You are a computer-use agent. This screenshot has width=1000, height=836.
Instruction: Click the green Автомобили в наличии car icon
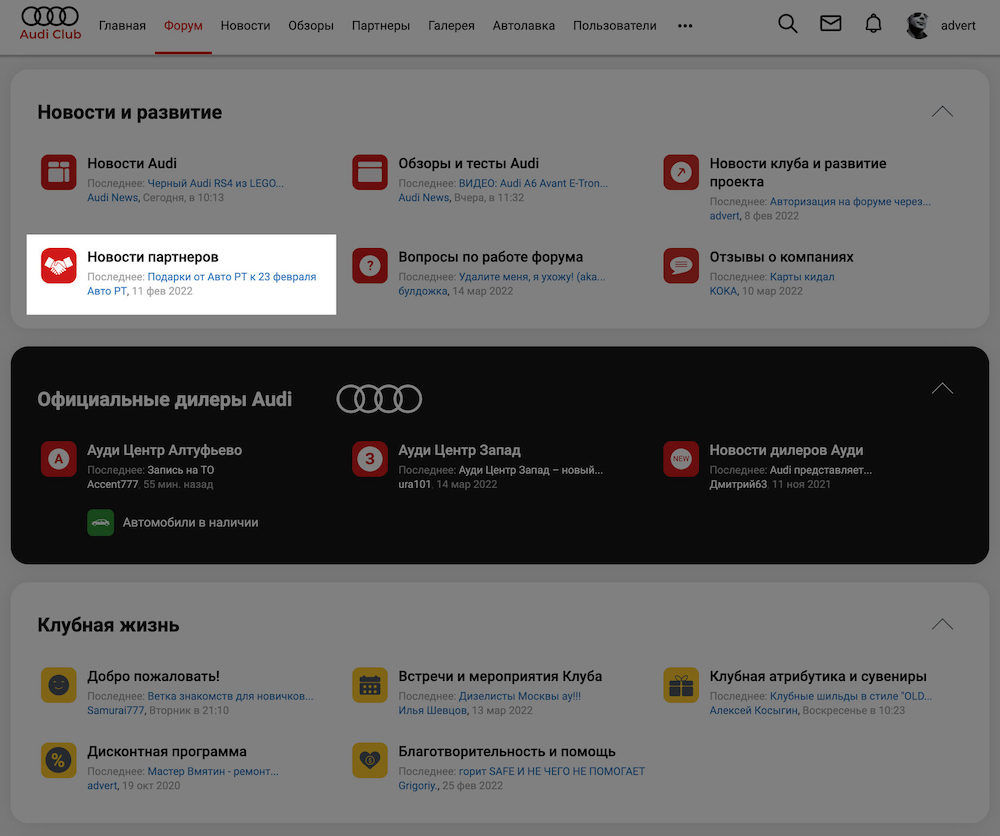101,522
